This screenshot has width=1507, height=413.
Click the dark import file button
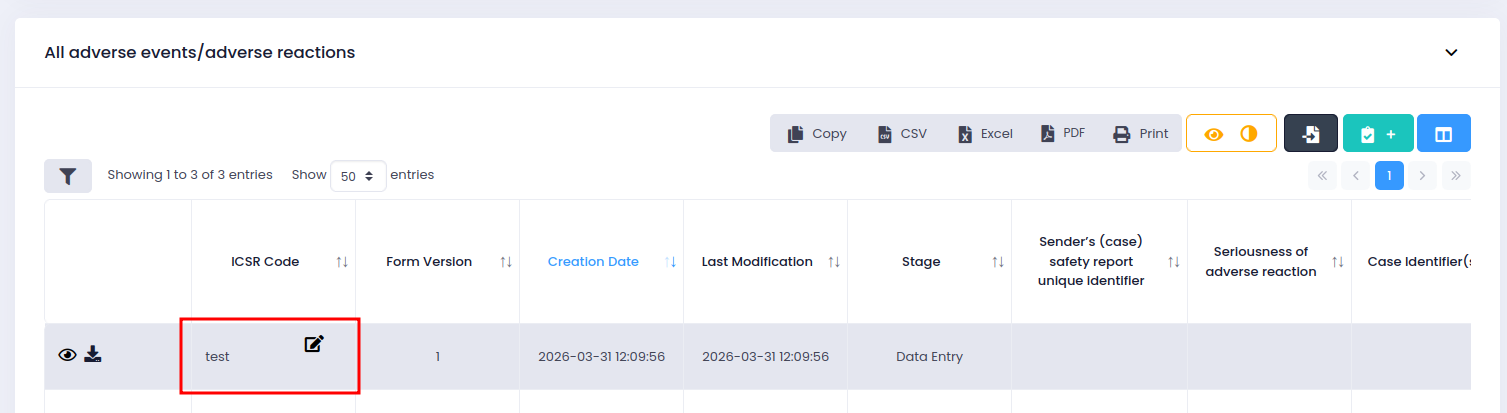[1310, 133]
